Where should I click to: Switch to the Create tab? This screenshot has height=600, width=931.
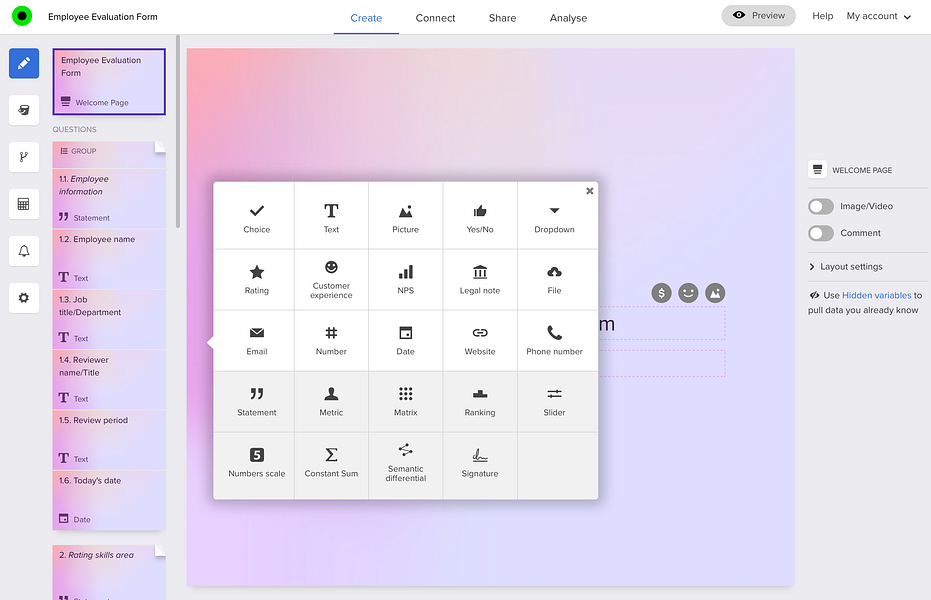tap(366, 18)
